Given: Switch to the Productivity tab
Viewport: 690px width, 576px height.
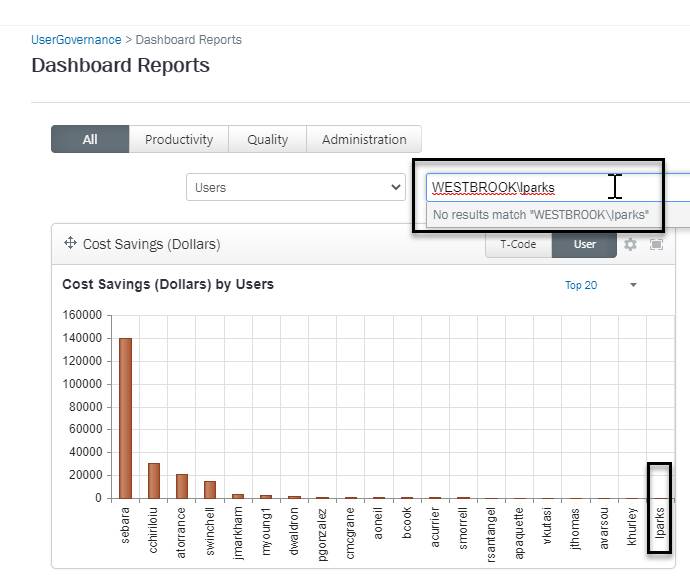Looking at the screenshot, I should click(179, 139).
